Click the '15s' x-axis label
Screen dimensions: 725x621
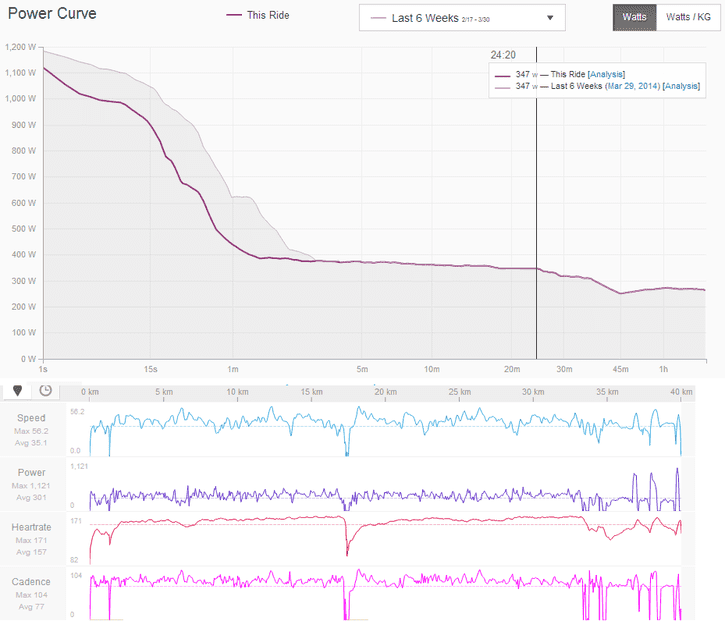[150, 369]
